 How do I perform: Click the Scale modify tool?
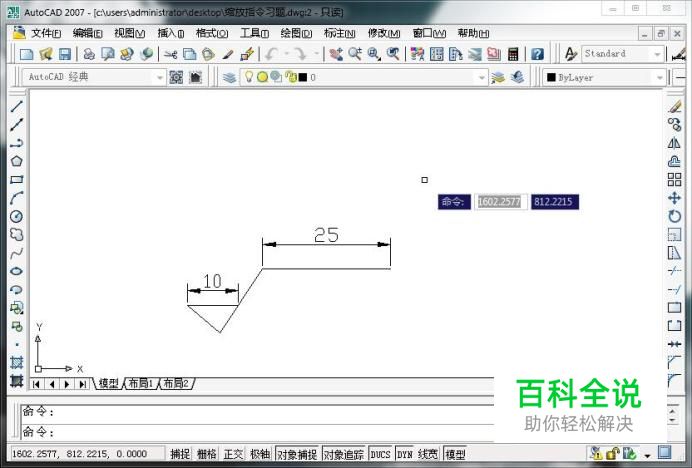coord(674,234)
